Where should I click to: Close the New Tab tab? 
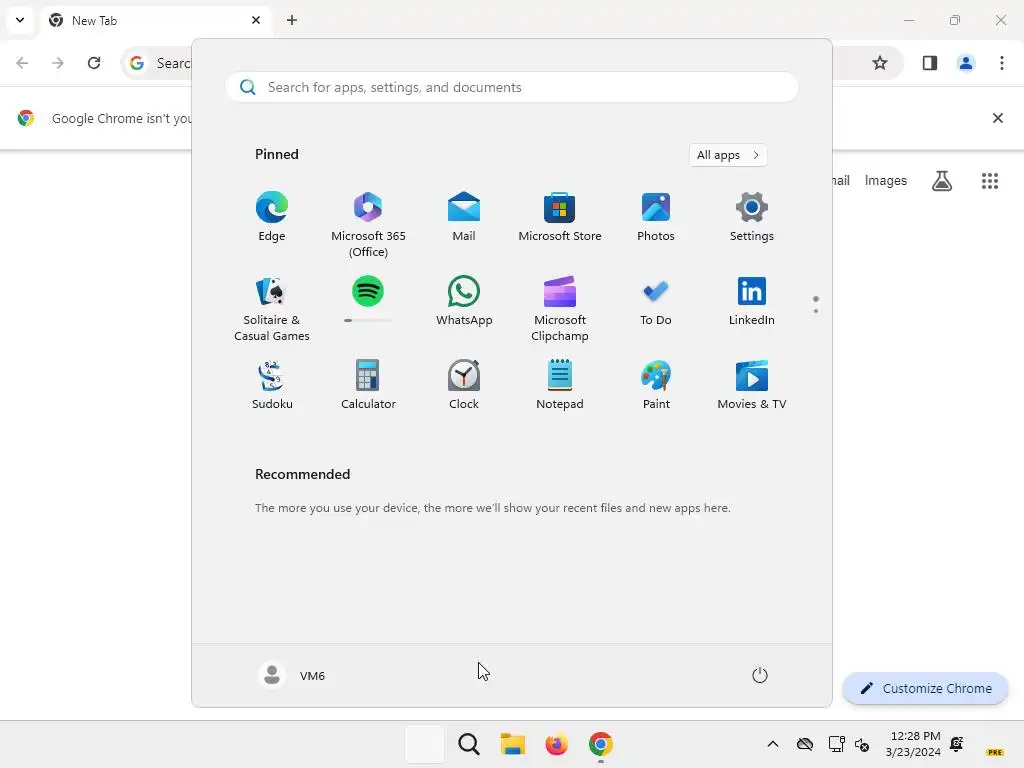click(x=256, y=20)
